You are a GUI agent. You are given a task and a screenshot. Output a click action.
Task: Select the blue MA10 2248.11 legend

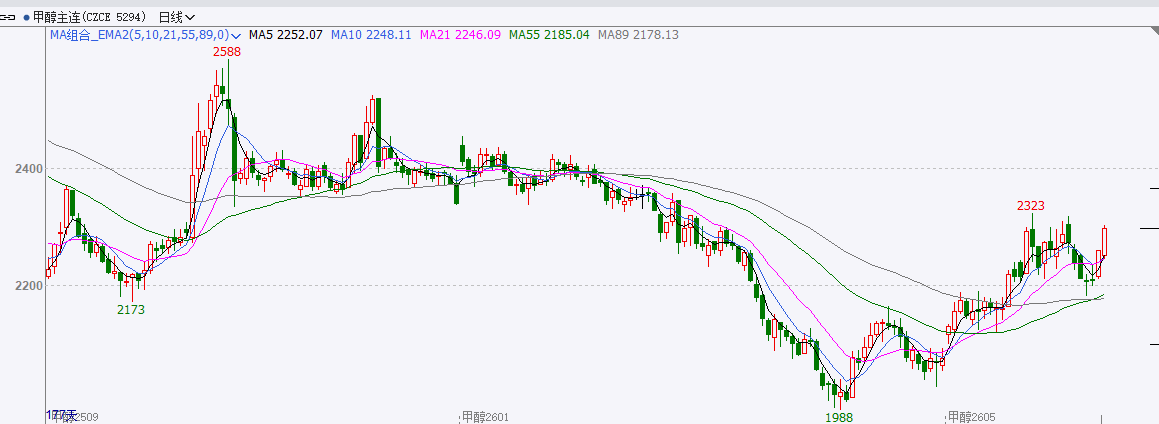pyautogui.click(x=372, y=35)
